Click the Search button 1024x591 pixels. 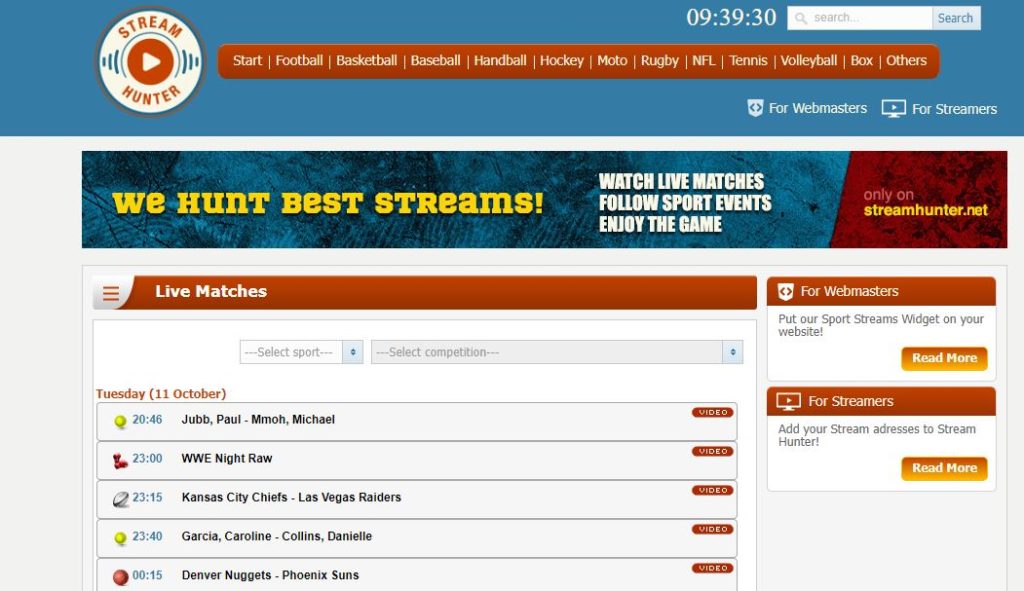(956, 18)
